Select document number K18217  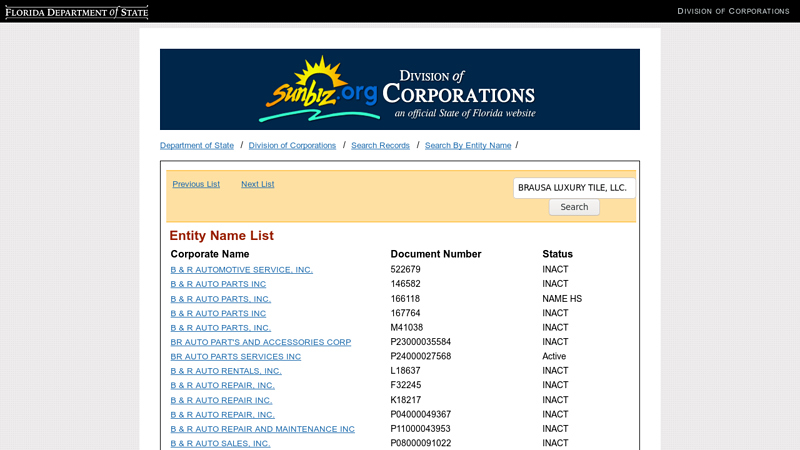[406, 399]
